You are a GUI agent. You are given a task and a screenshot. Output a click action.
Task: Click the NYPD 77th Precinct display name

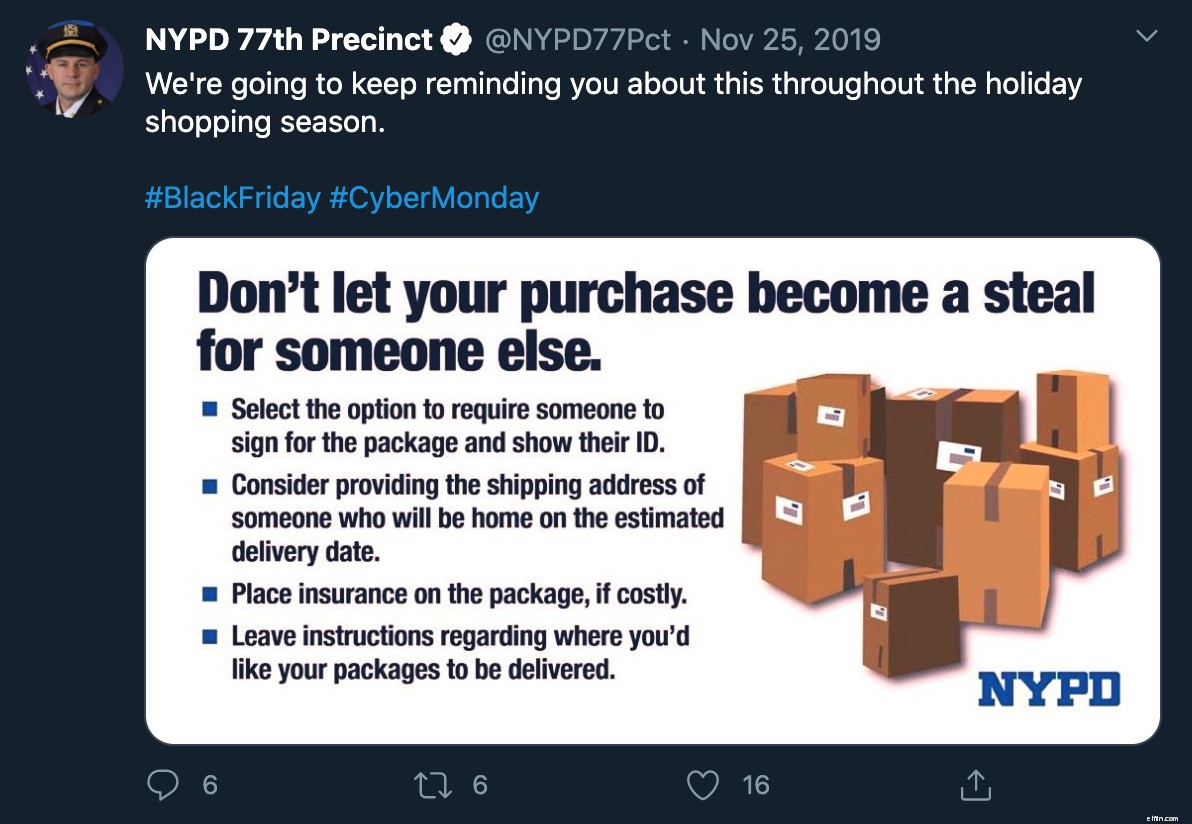tap(289, 39)
